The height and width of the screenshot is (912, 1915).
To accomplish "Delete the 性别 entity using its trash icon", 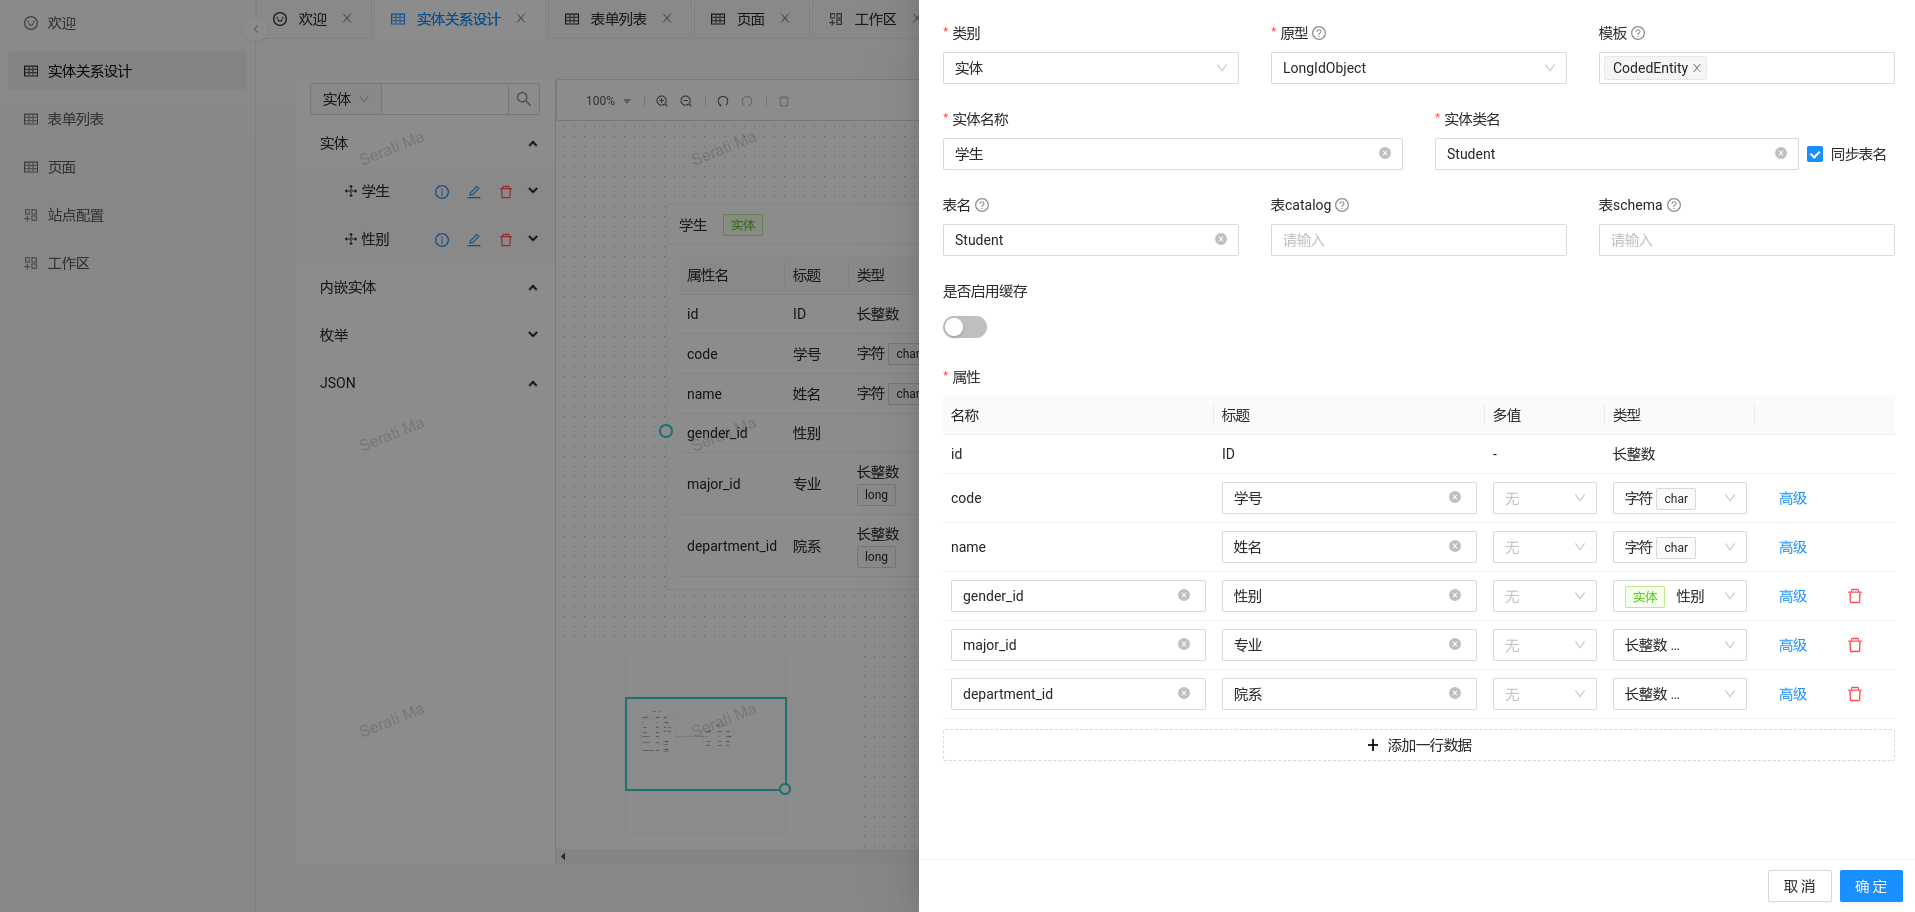I will click(506, 240).
